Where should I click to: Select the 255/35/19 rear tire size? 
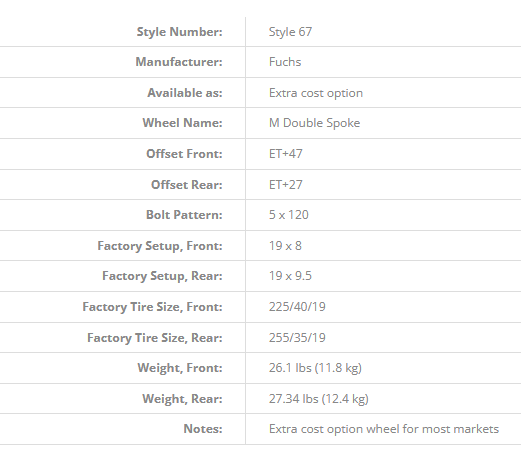tap(297, 338)
